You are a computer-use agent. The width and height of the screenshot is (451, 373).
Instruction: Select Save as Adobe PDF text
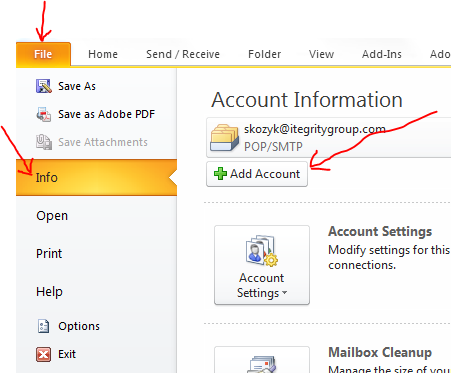point(107,114)
